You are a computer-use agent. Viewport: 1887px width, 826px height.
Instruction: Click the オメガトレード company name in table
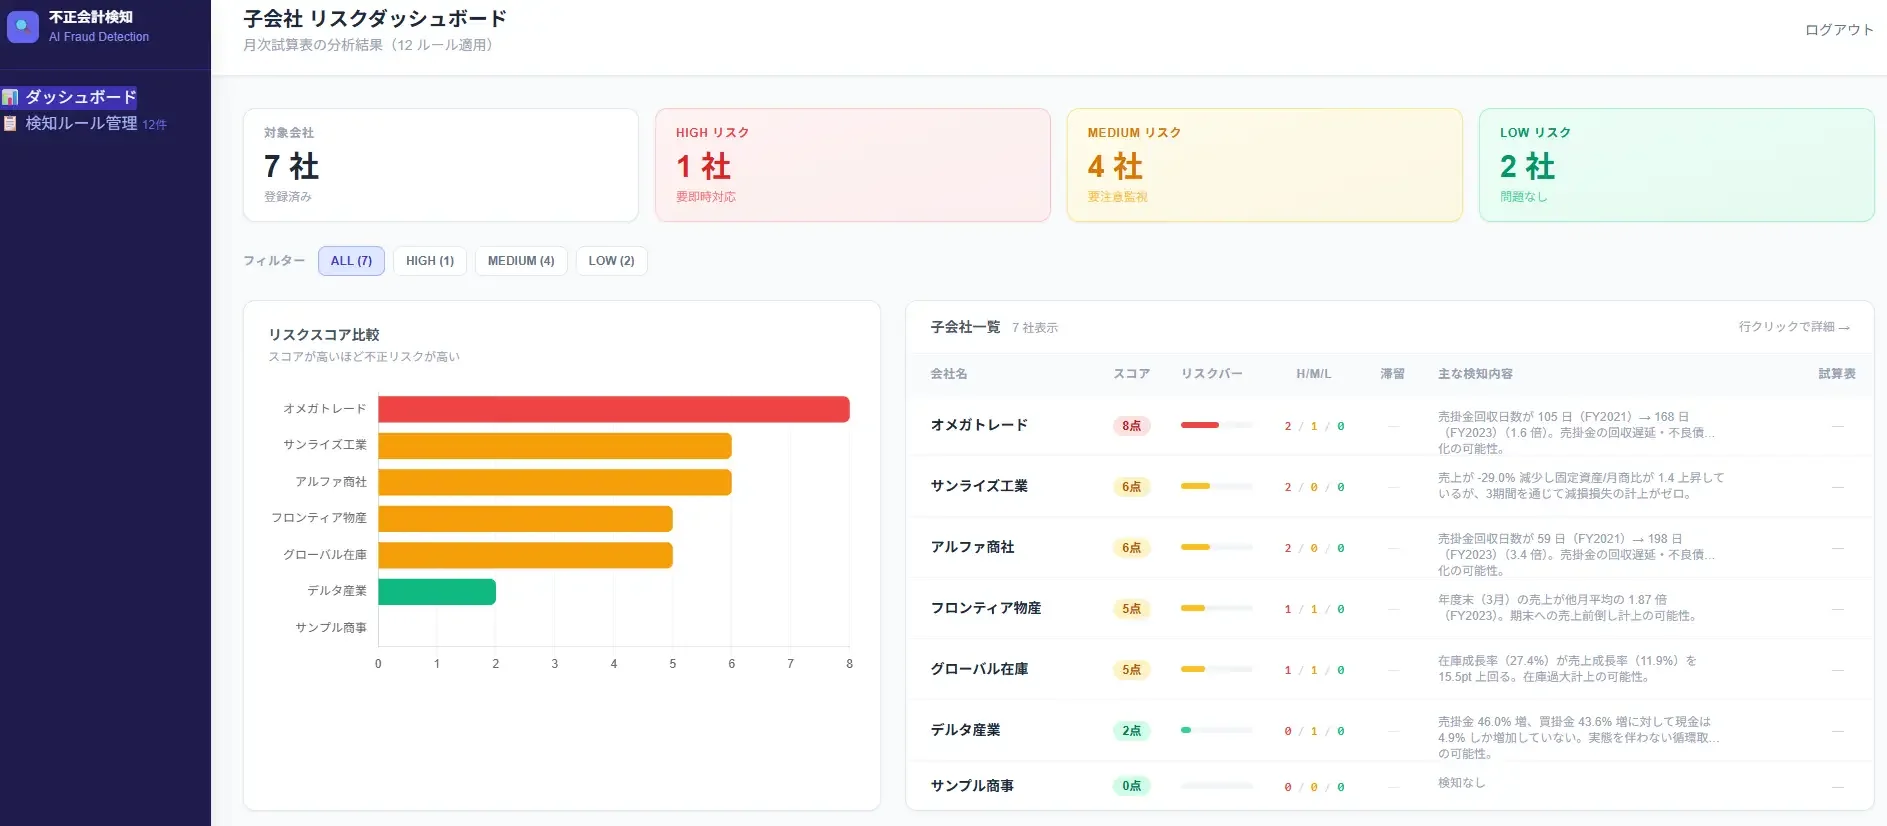pos(979,425)
